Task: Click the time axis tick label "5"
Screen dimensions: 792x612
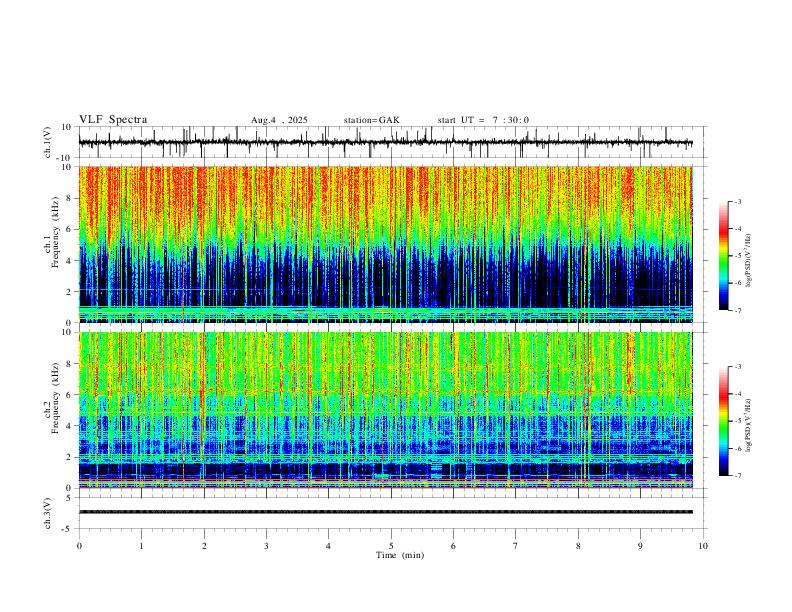Action: click(x=391, y=546)
